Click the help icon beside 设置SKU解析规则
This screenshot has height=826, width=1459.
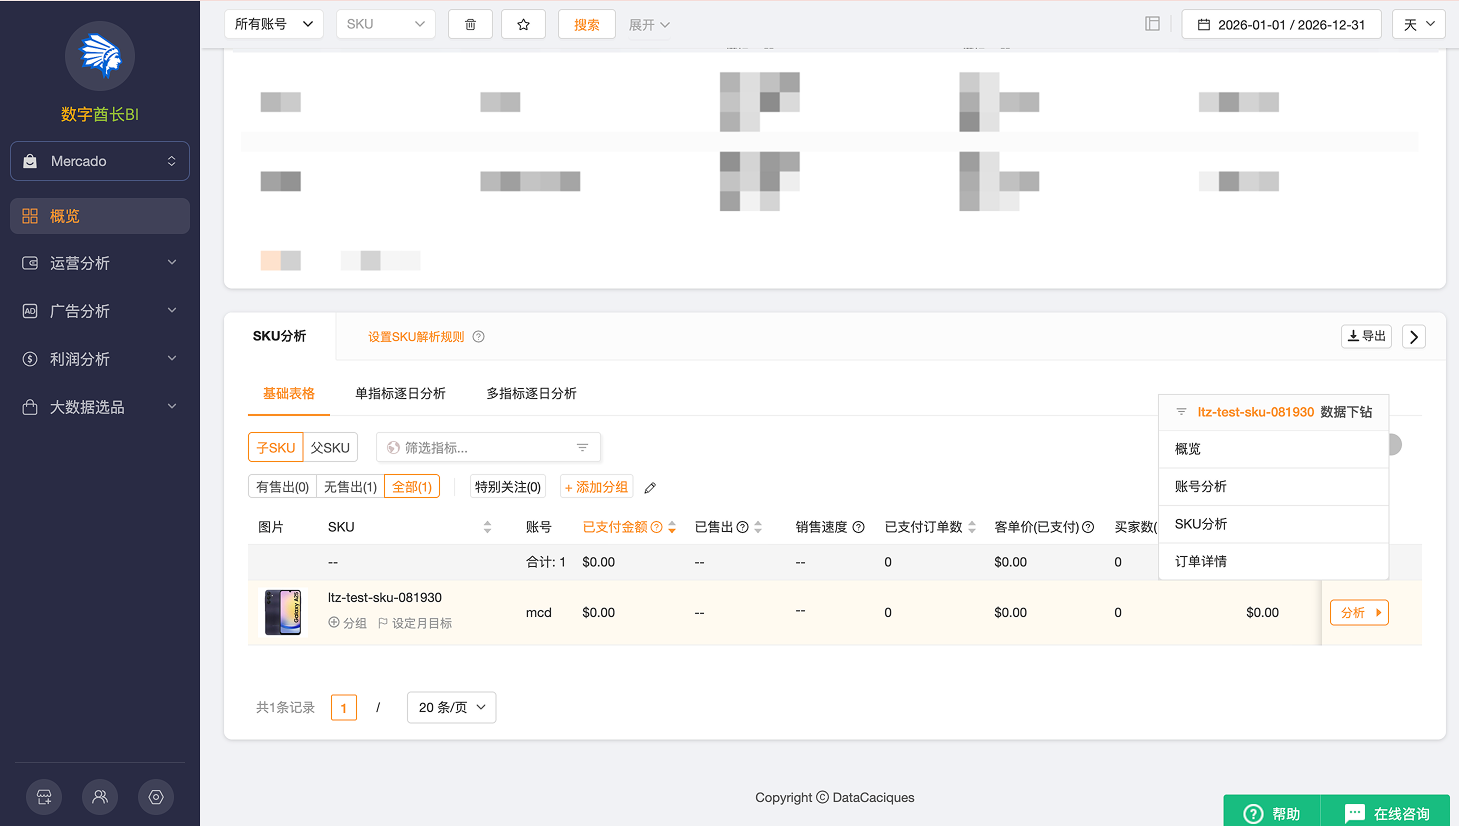pos(478,337)
